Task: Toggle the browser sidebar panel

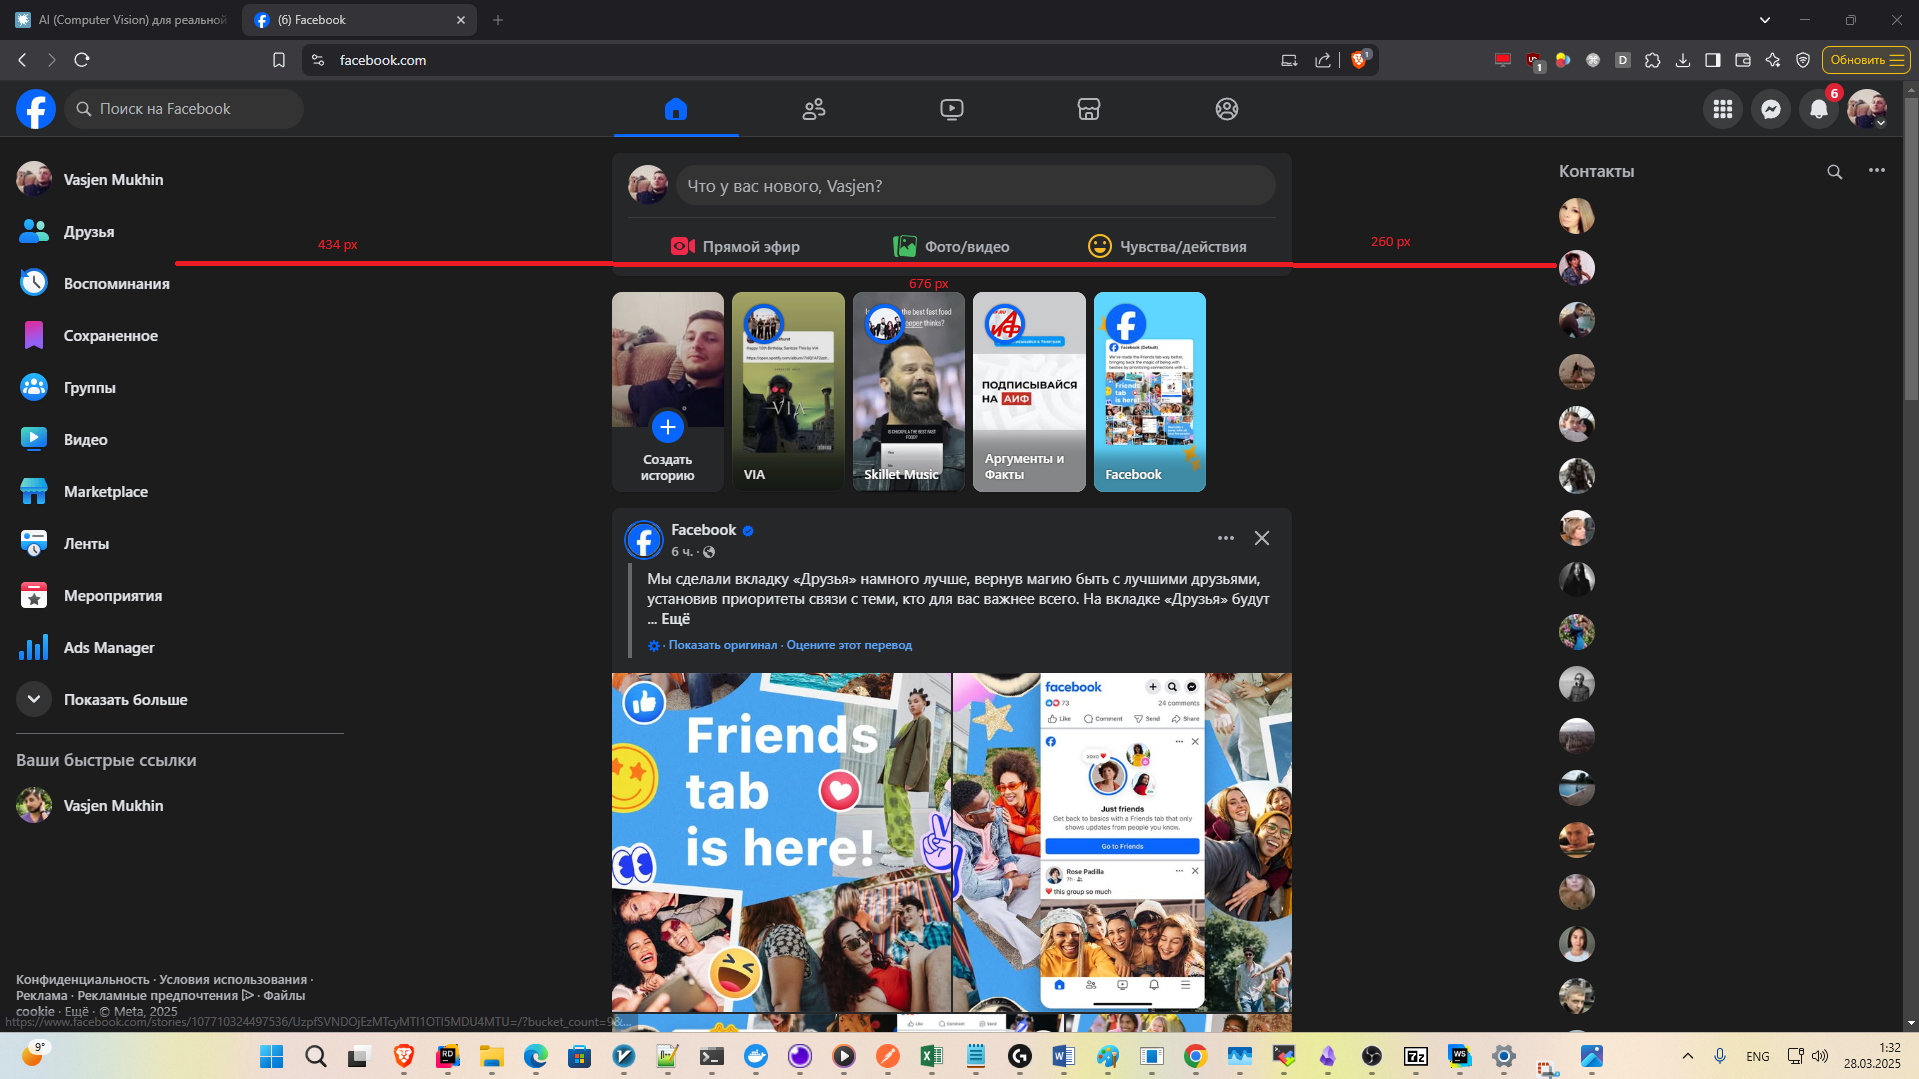Action: coord(1713,60)
